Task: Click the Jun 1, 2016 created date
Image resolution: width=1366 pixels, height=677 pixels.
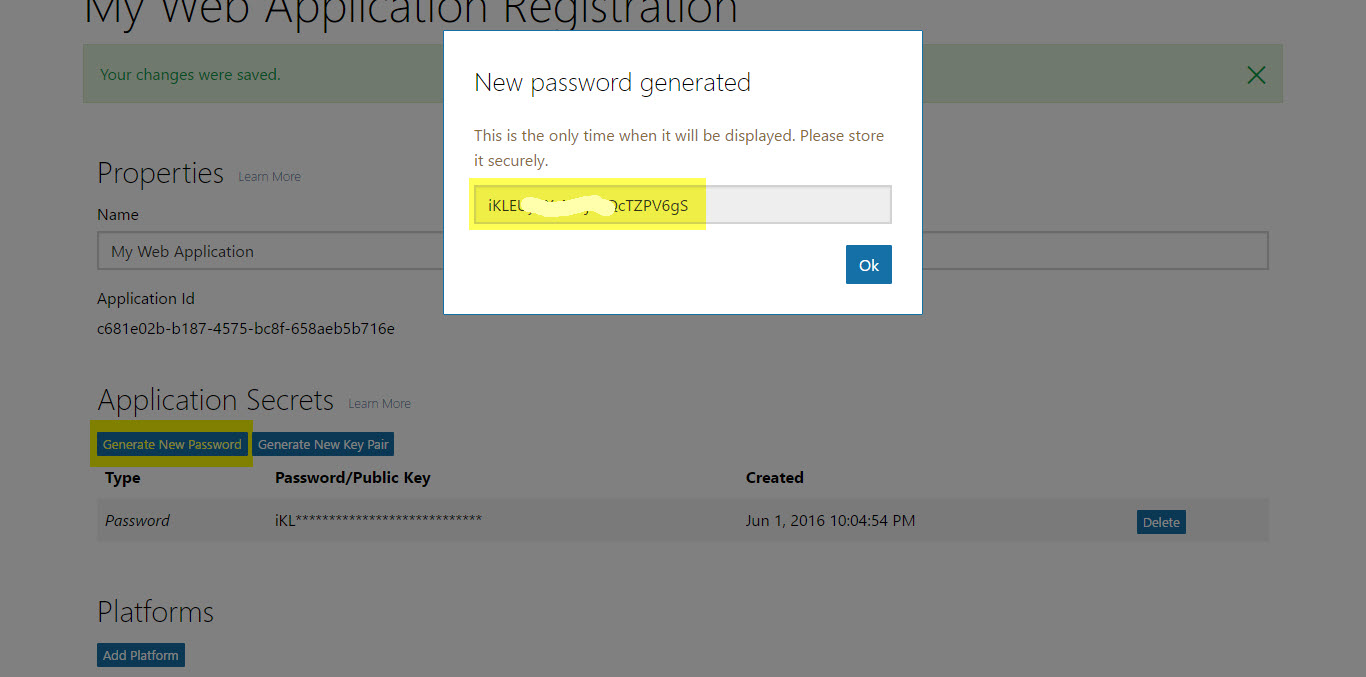Action: (x=830, y=520)
